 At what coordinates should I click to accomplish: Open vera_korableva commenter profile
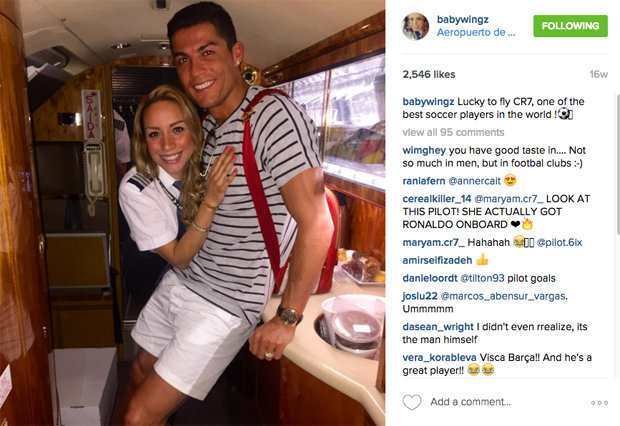(x=439, y=358)
